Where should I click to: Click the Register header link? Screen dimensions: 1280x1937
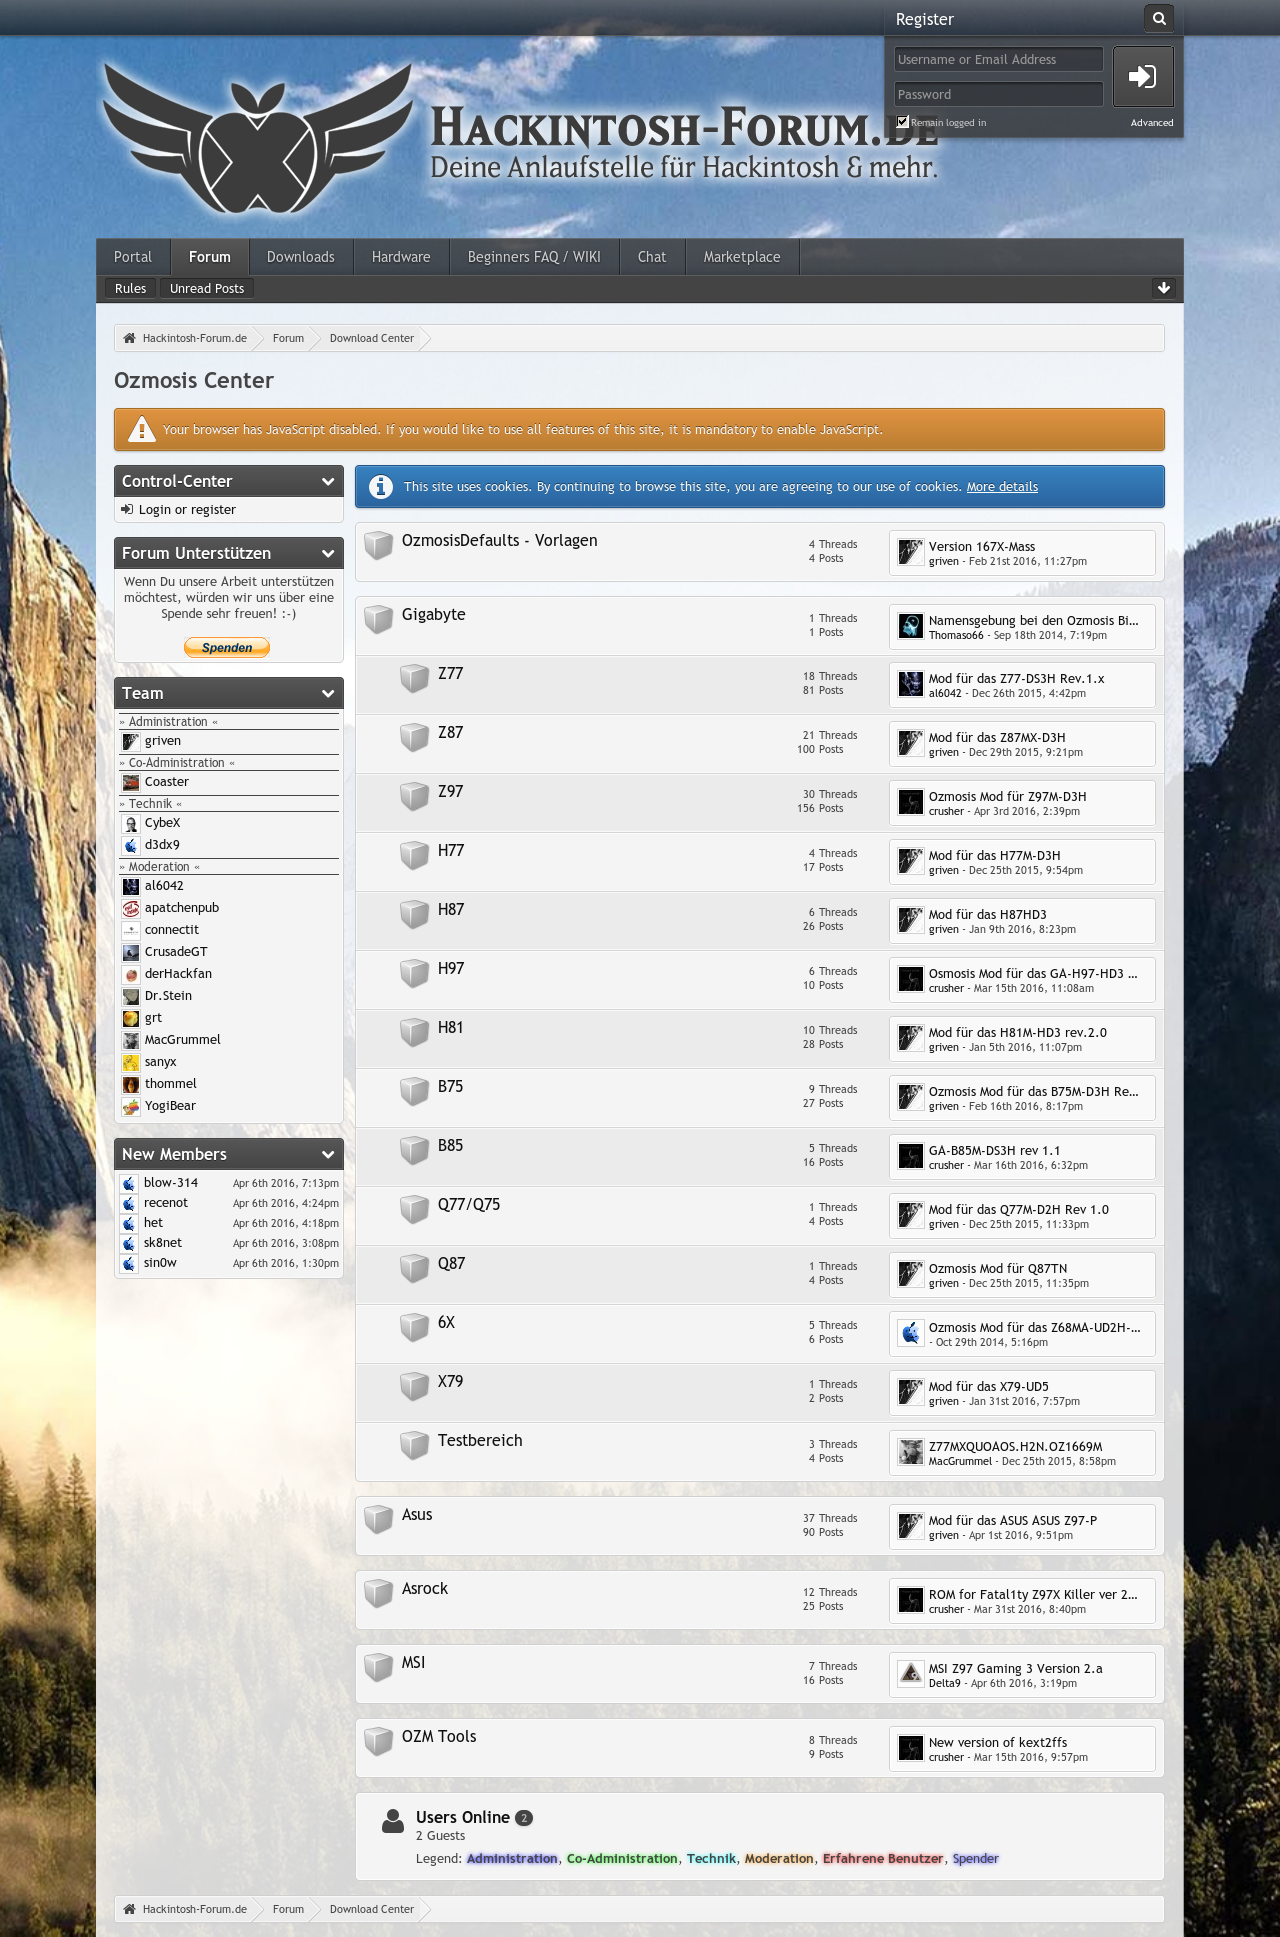tap(925, 19)
